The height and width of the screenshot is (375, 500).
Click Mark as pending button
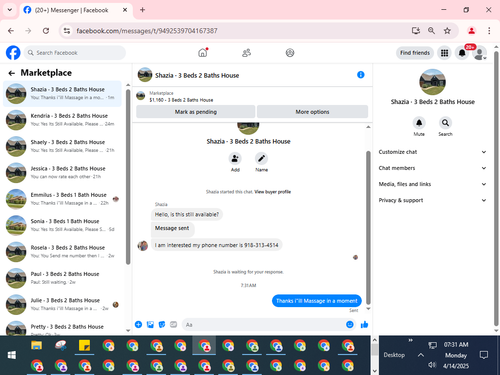click(196, 112)
